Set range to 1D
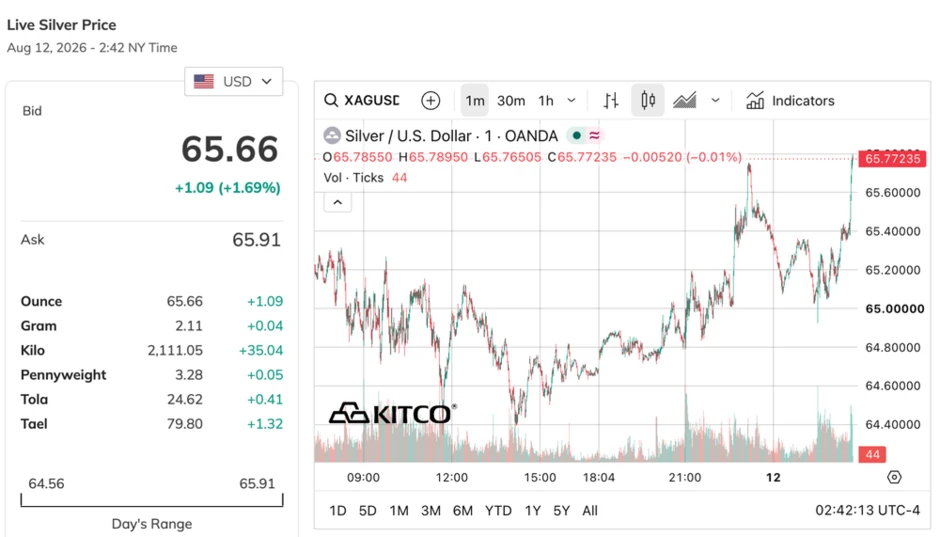 pos(338,511)
